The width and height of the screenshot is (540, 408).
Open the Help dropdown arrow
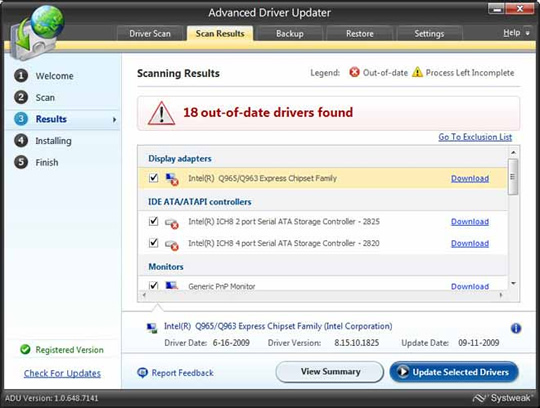[528, 33]
